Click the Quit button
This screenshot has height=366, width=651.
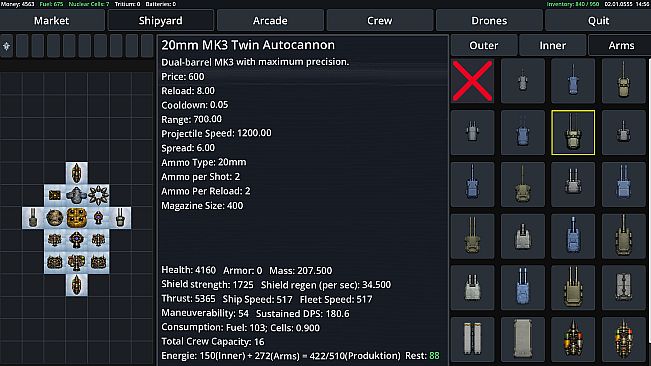click(598, 20)
